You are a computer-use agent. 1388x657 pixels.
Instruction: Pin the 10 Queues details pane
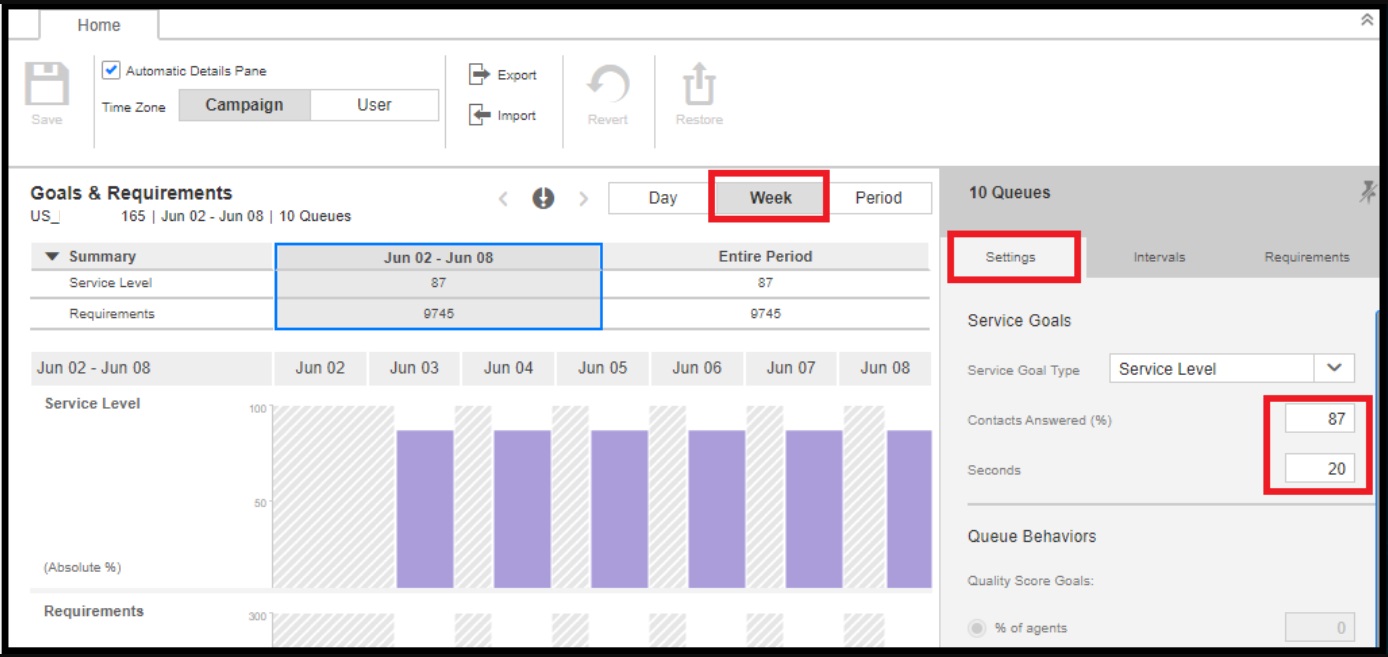(1367, 193)
